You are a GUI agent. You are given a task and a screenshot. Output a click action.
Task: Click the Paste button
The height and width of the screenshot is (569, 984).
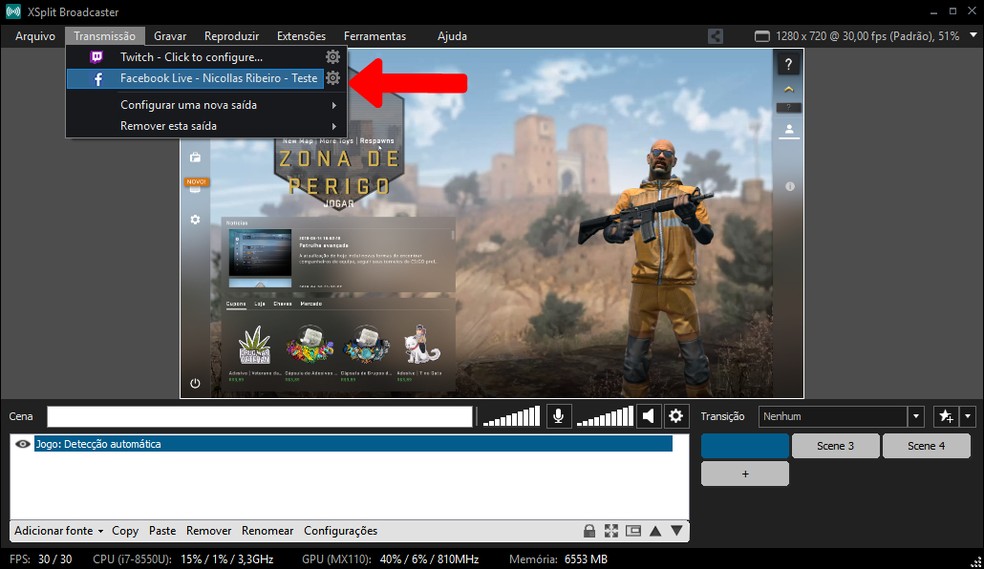point(162,531)
